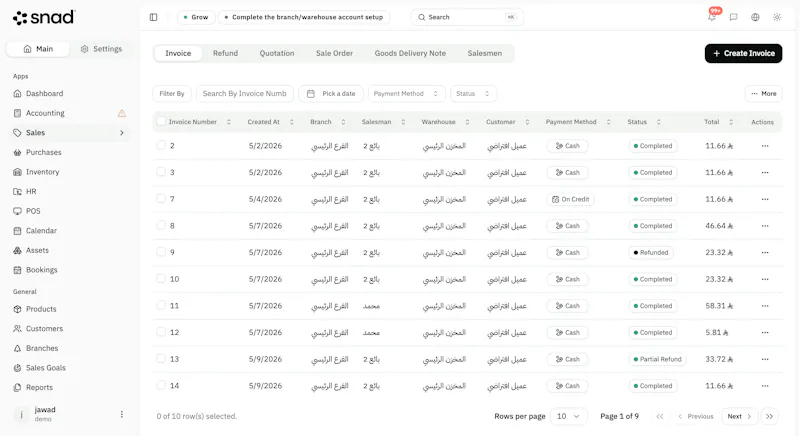Select checkbox for invoice 10
This screenshot has width=800, height=436.
pyautogui.click(x=161, y=278)
